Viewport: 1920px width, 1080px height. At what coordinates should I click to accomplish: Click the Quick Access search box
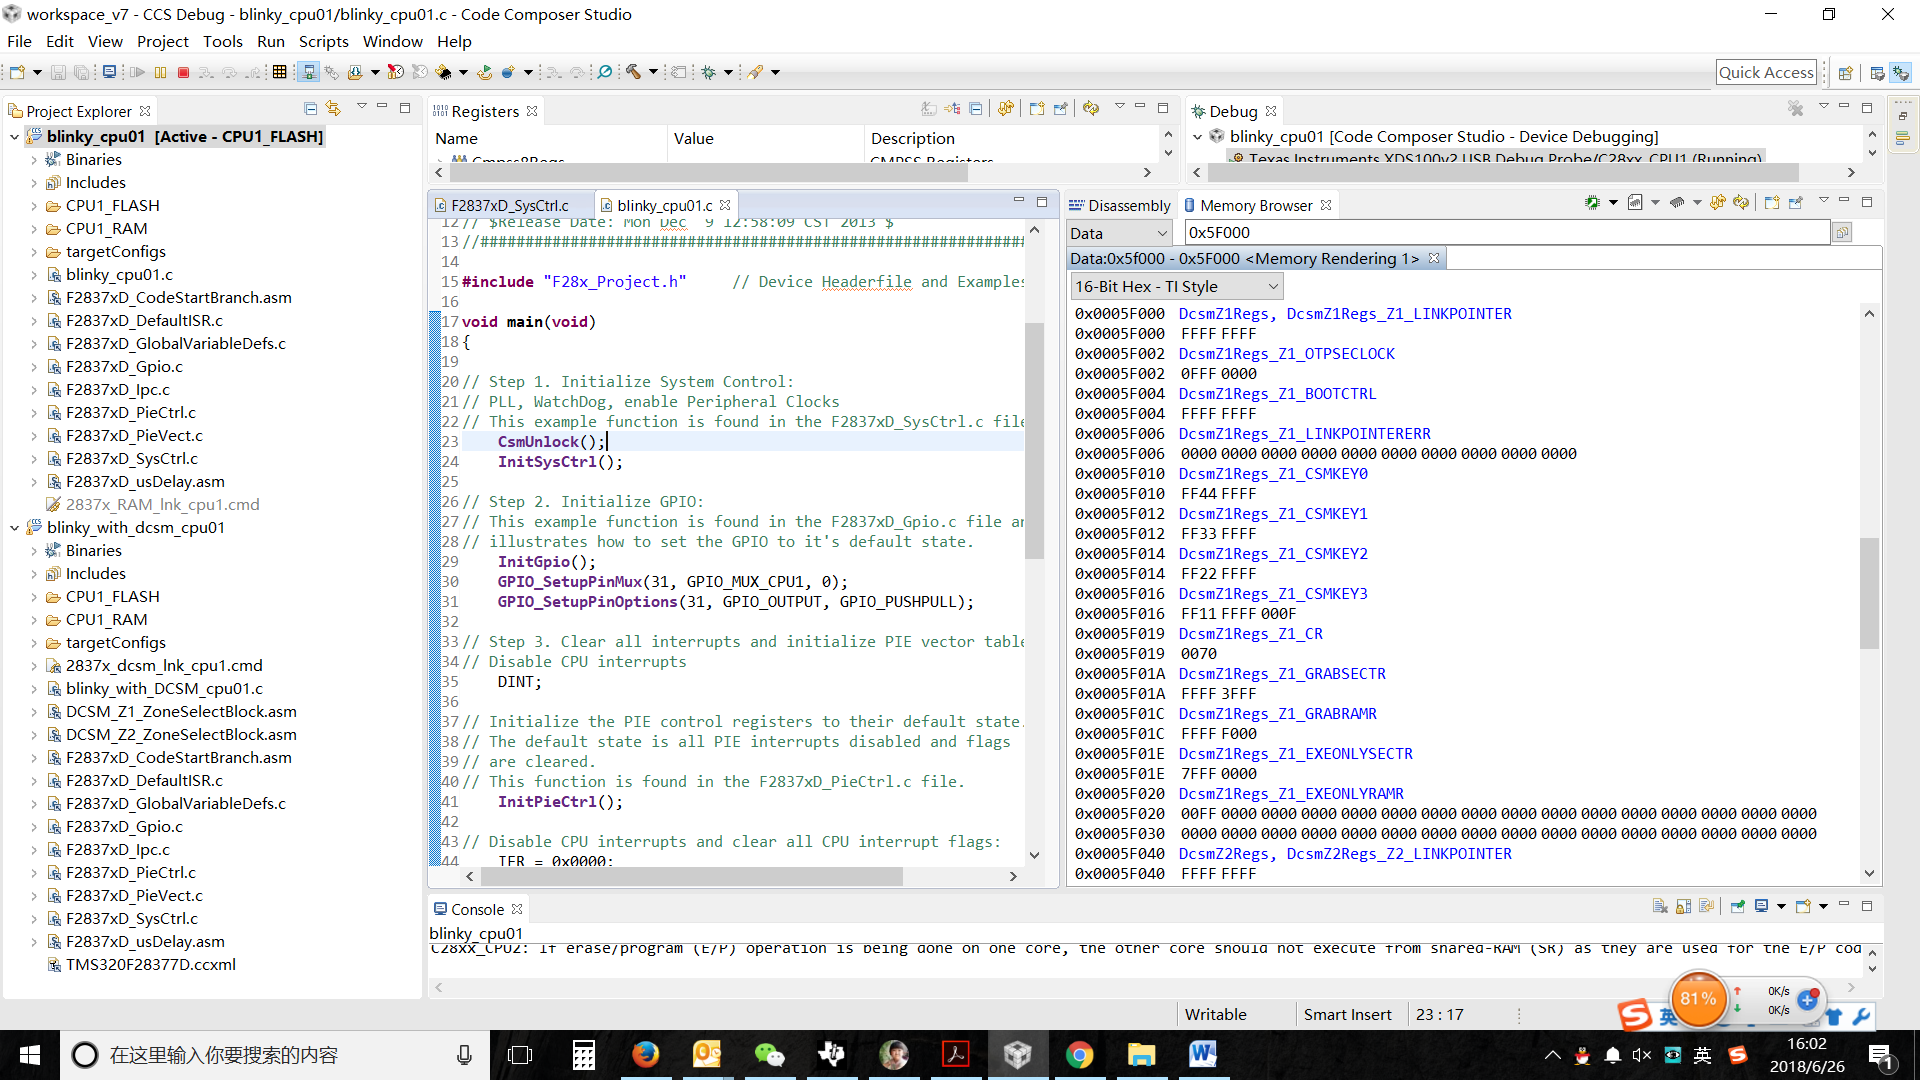click(x=1766, y=72)
